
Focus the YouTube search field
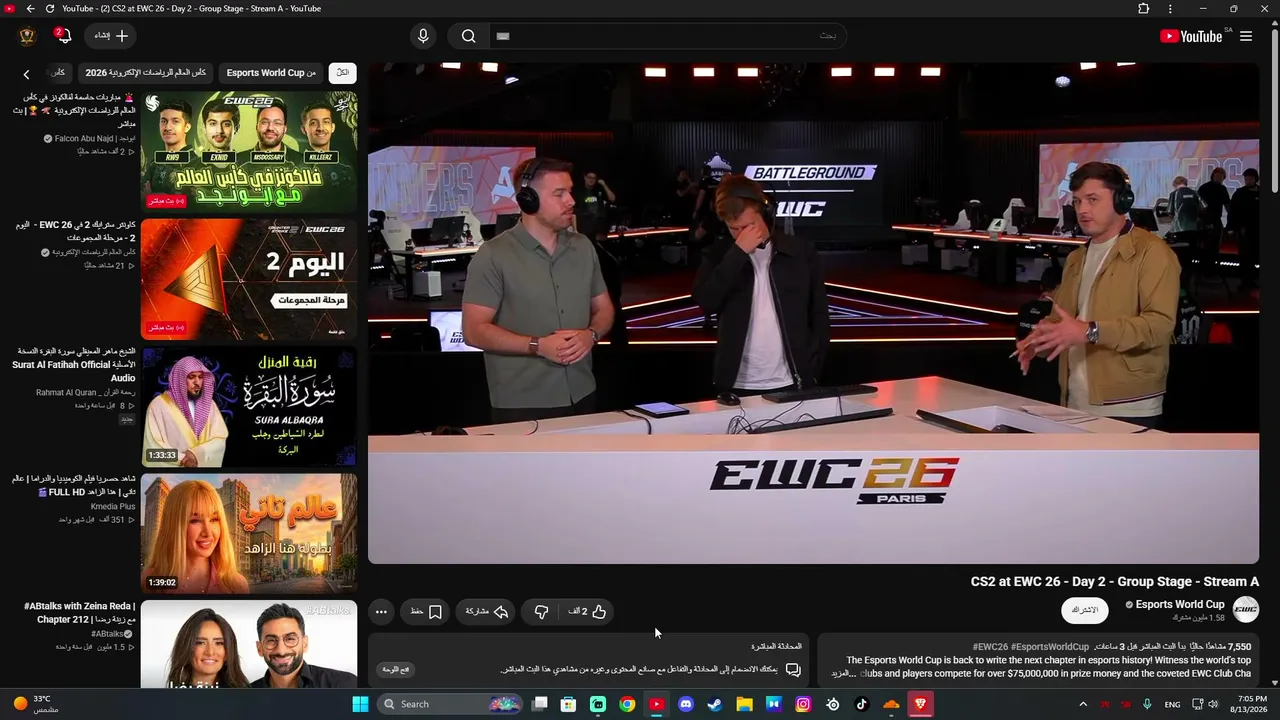tap(667, 36)
